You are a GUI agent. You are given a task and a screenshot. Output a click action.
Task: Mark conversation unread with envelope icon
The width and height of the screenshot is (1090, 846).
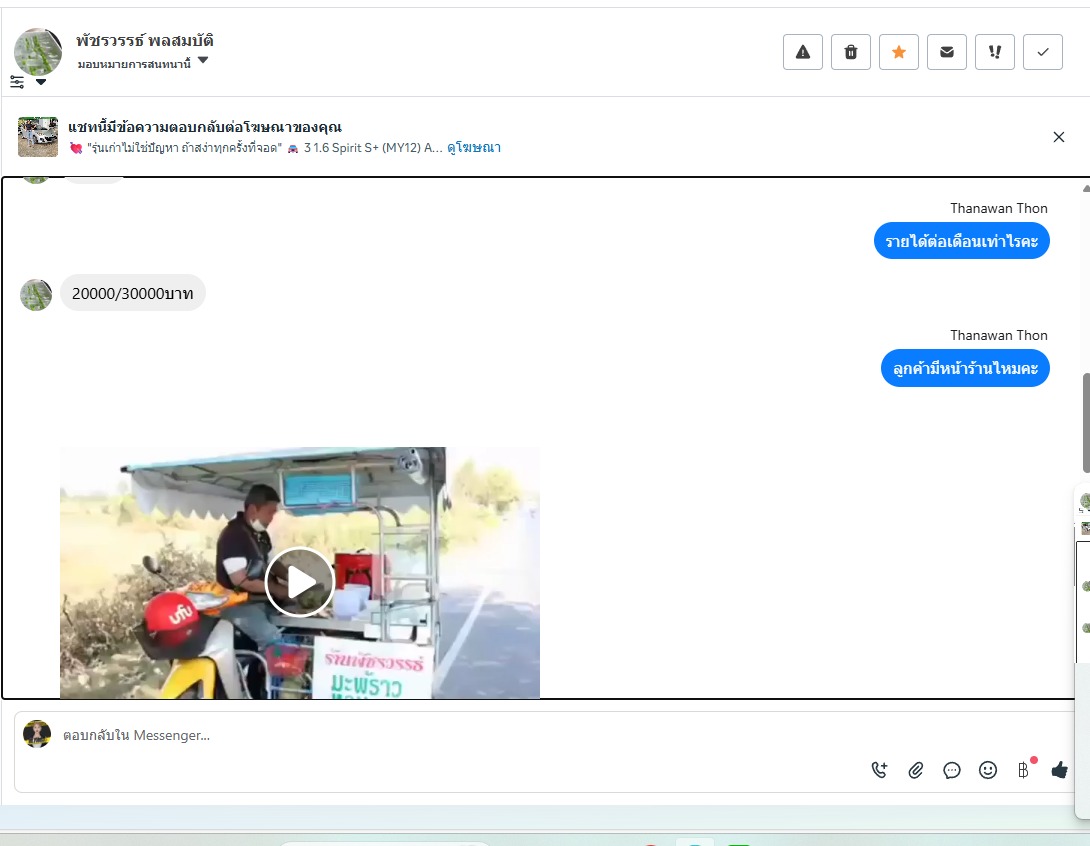coord(947,52)
